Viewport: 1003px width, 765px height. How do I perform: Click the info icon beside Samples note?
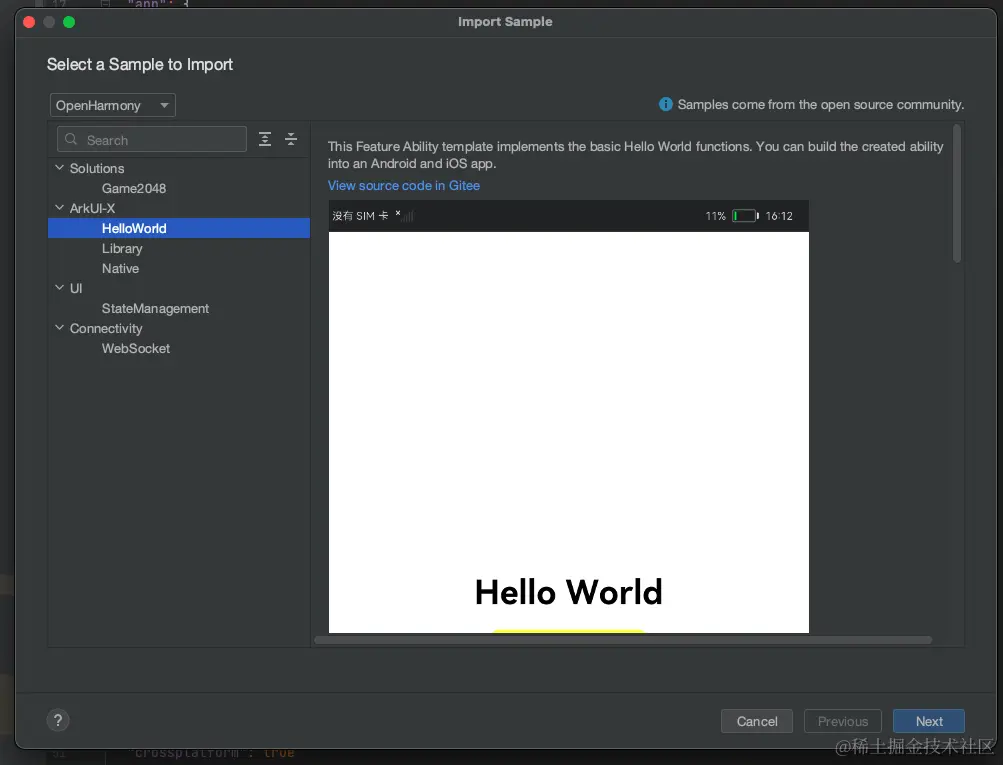coord(666,104)
